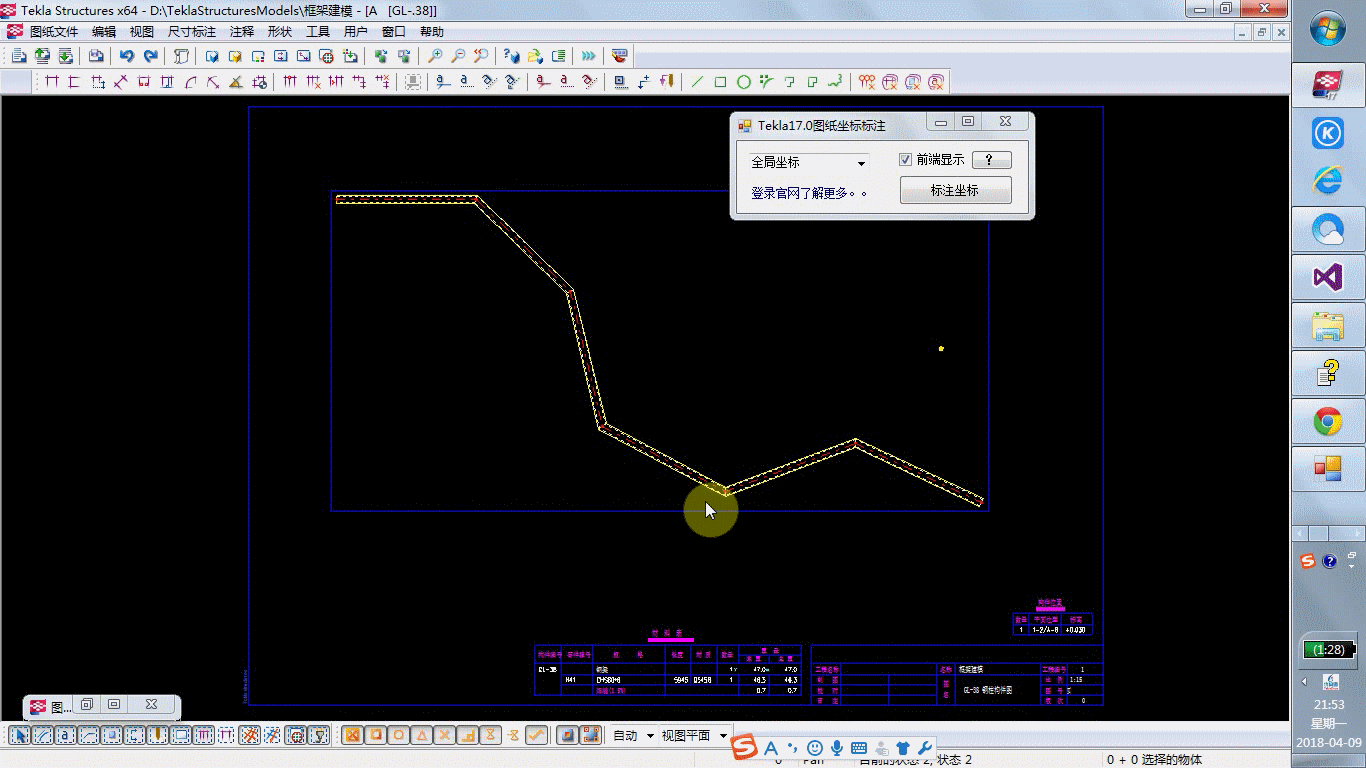Open the 窗口 menu
Image resolution: width=1366 pixels, height=768 pixels.
(394, 32)
